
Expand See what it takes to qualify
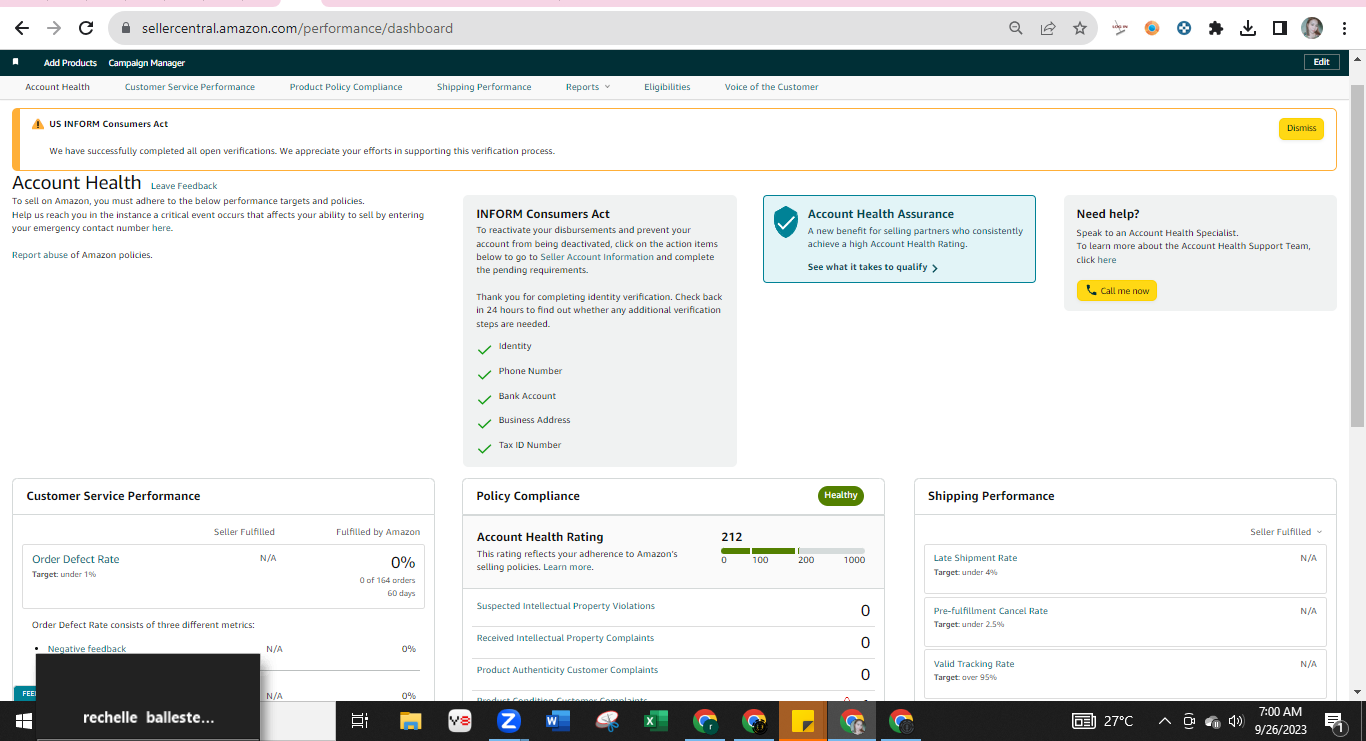pyautogui.click(x=872, y=267)
